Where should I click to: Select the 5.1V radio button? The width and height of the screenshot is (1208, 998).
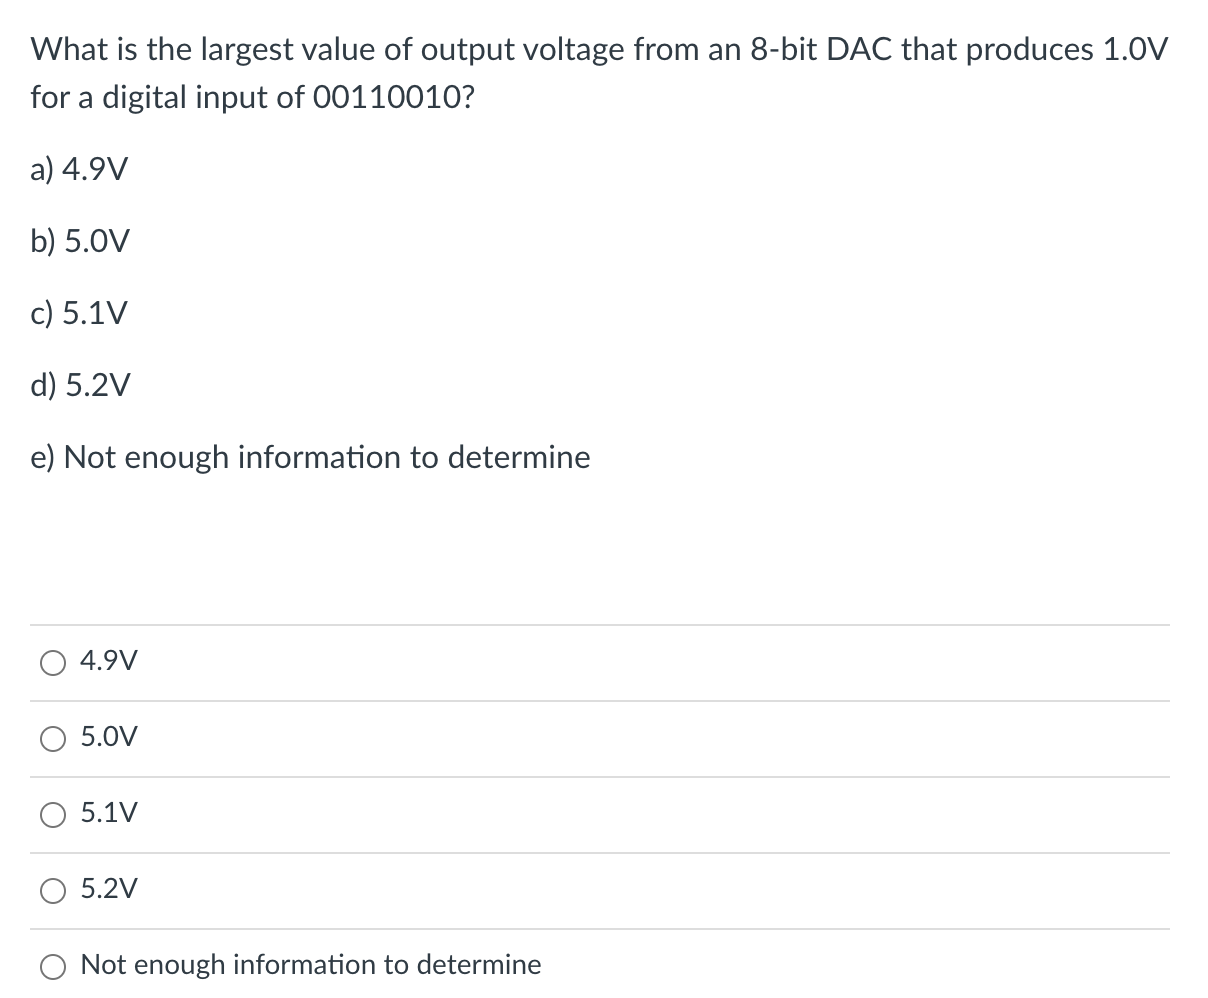pos(52,815)
